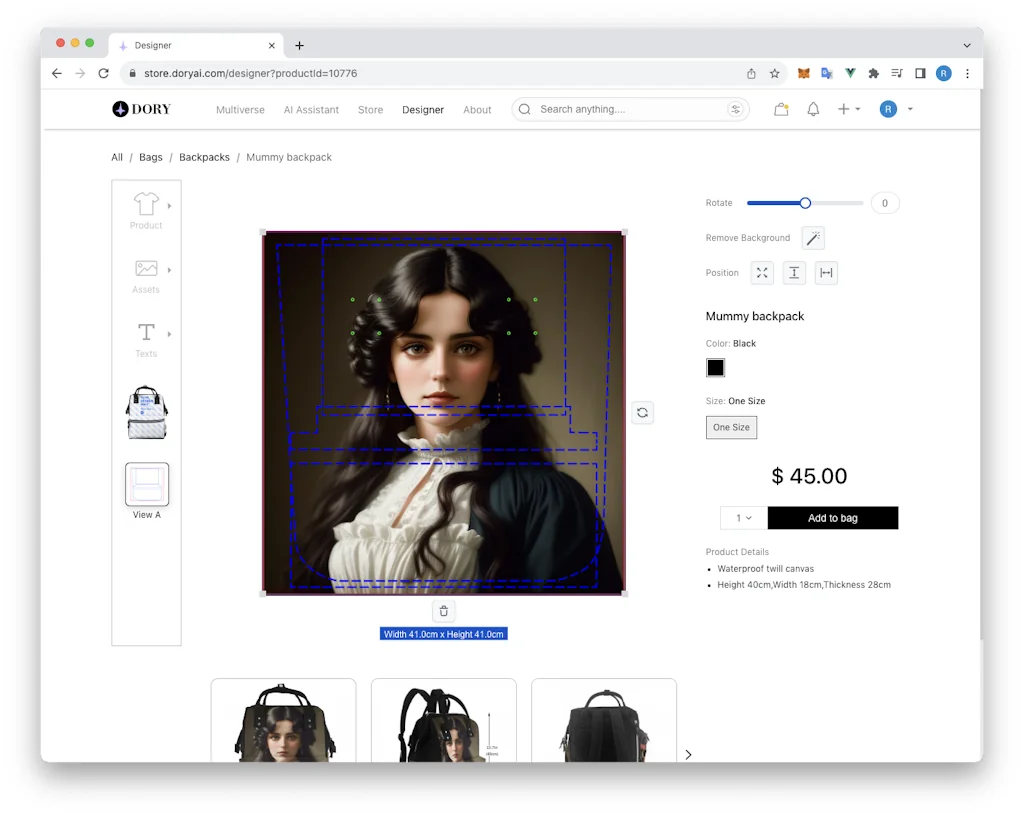Open the AI Assistant menu item
The image size is (1024, 816).
pyautogui.click(x=311, y=110)
